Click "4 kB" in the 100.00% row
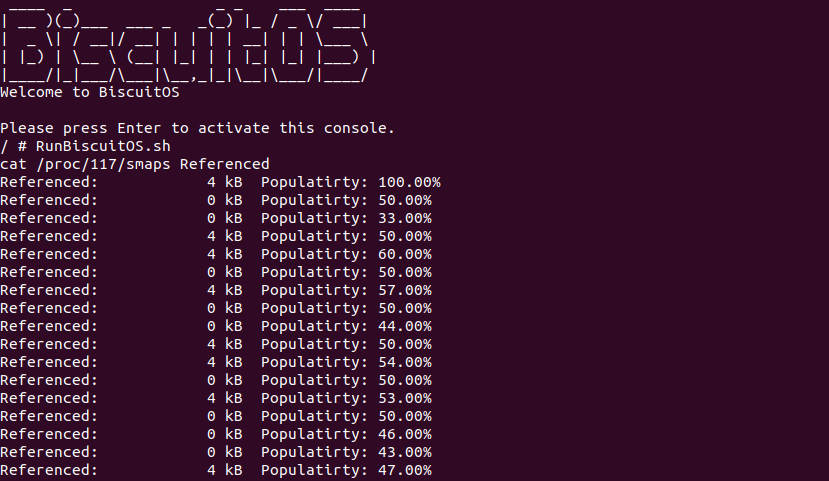 click(x=224, y=182)
